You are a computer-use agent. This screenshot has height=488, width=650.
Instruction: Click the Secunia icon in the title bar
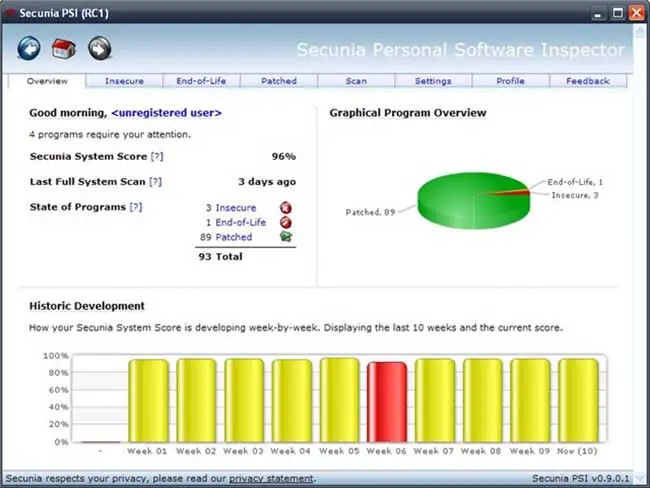[10, 13]
